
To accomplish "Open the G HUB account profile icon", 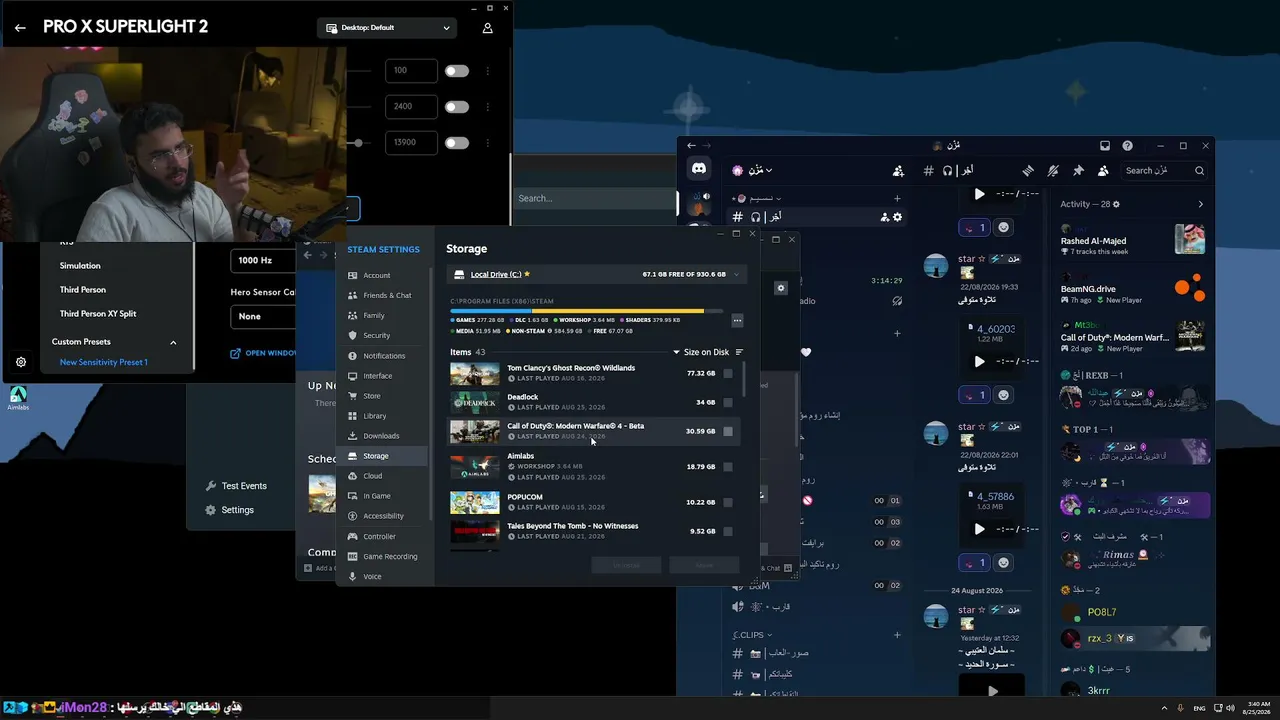I will (487, 28).
